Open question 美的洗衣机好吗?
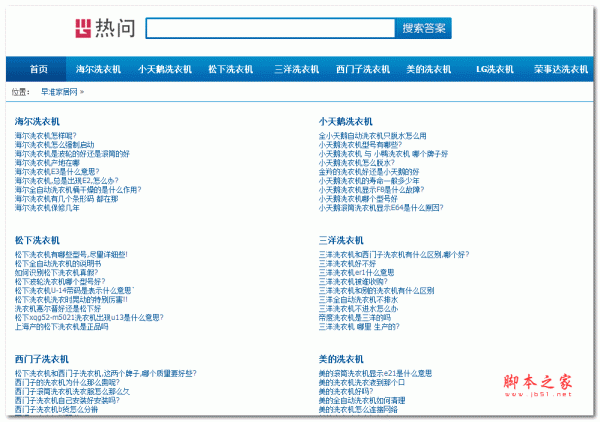The image size is (600, 422). point(346,391)
